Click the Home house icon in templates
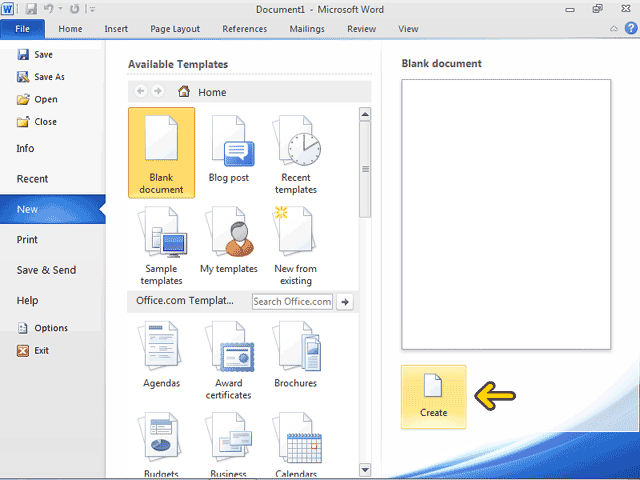 click(x=184, y=91)
